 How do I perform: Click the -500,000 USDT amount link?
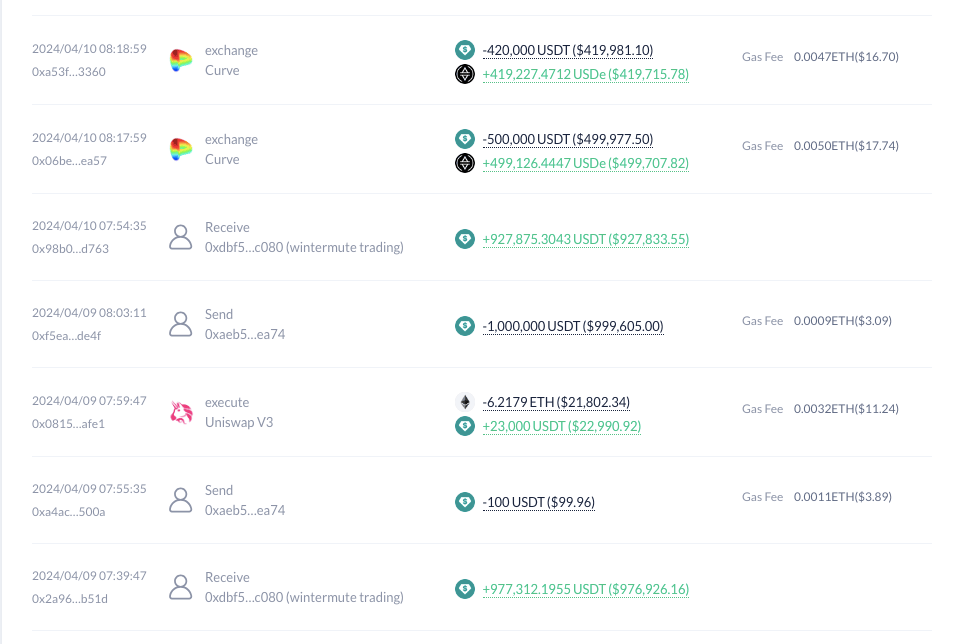[568, 139]
